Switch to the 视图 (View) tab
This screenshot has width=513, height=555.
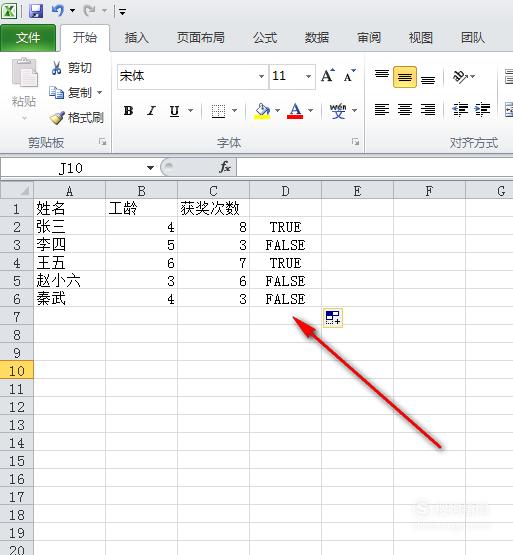pos(421,38)
